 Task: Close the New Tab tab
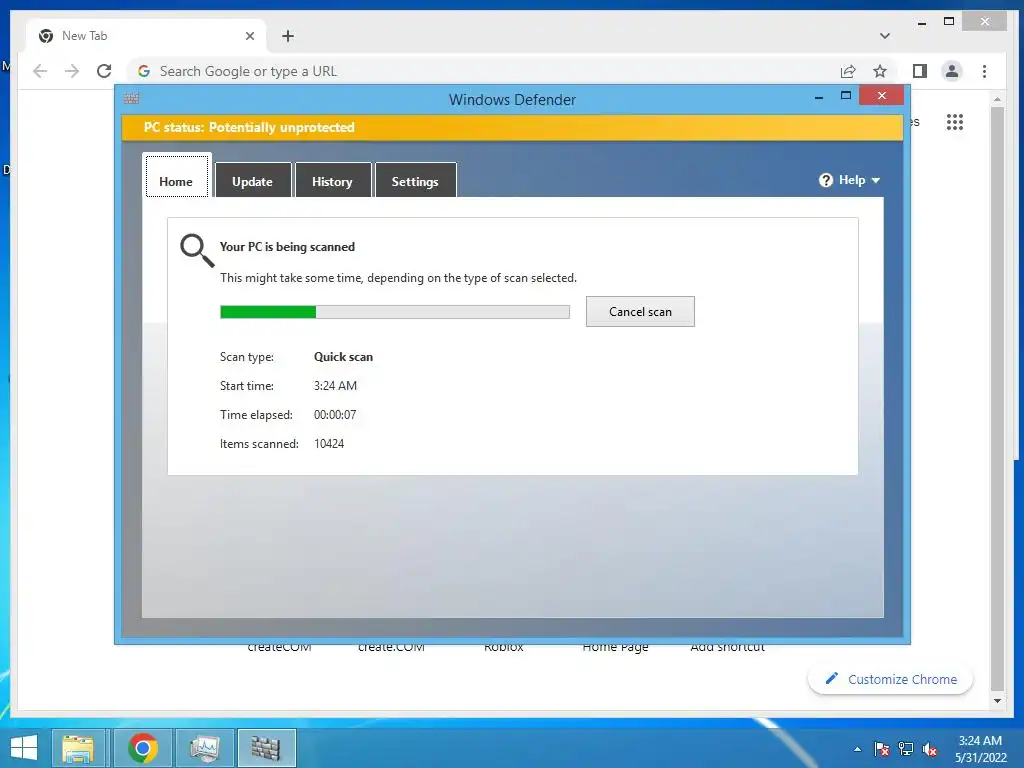click(x=249, y=36)
